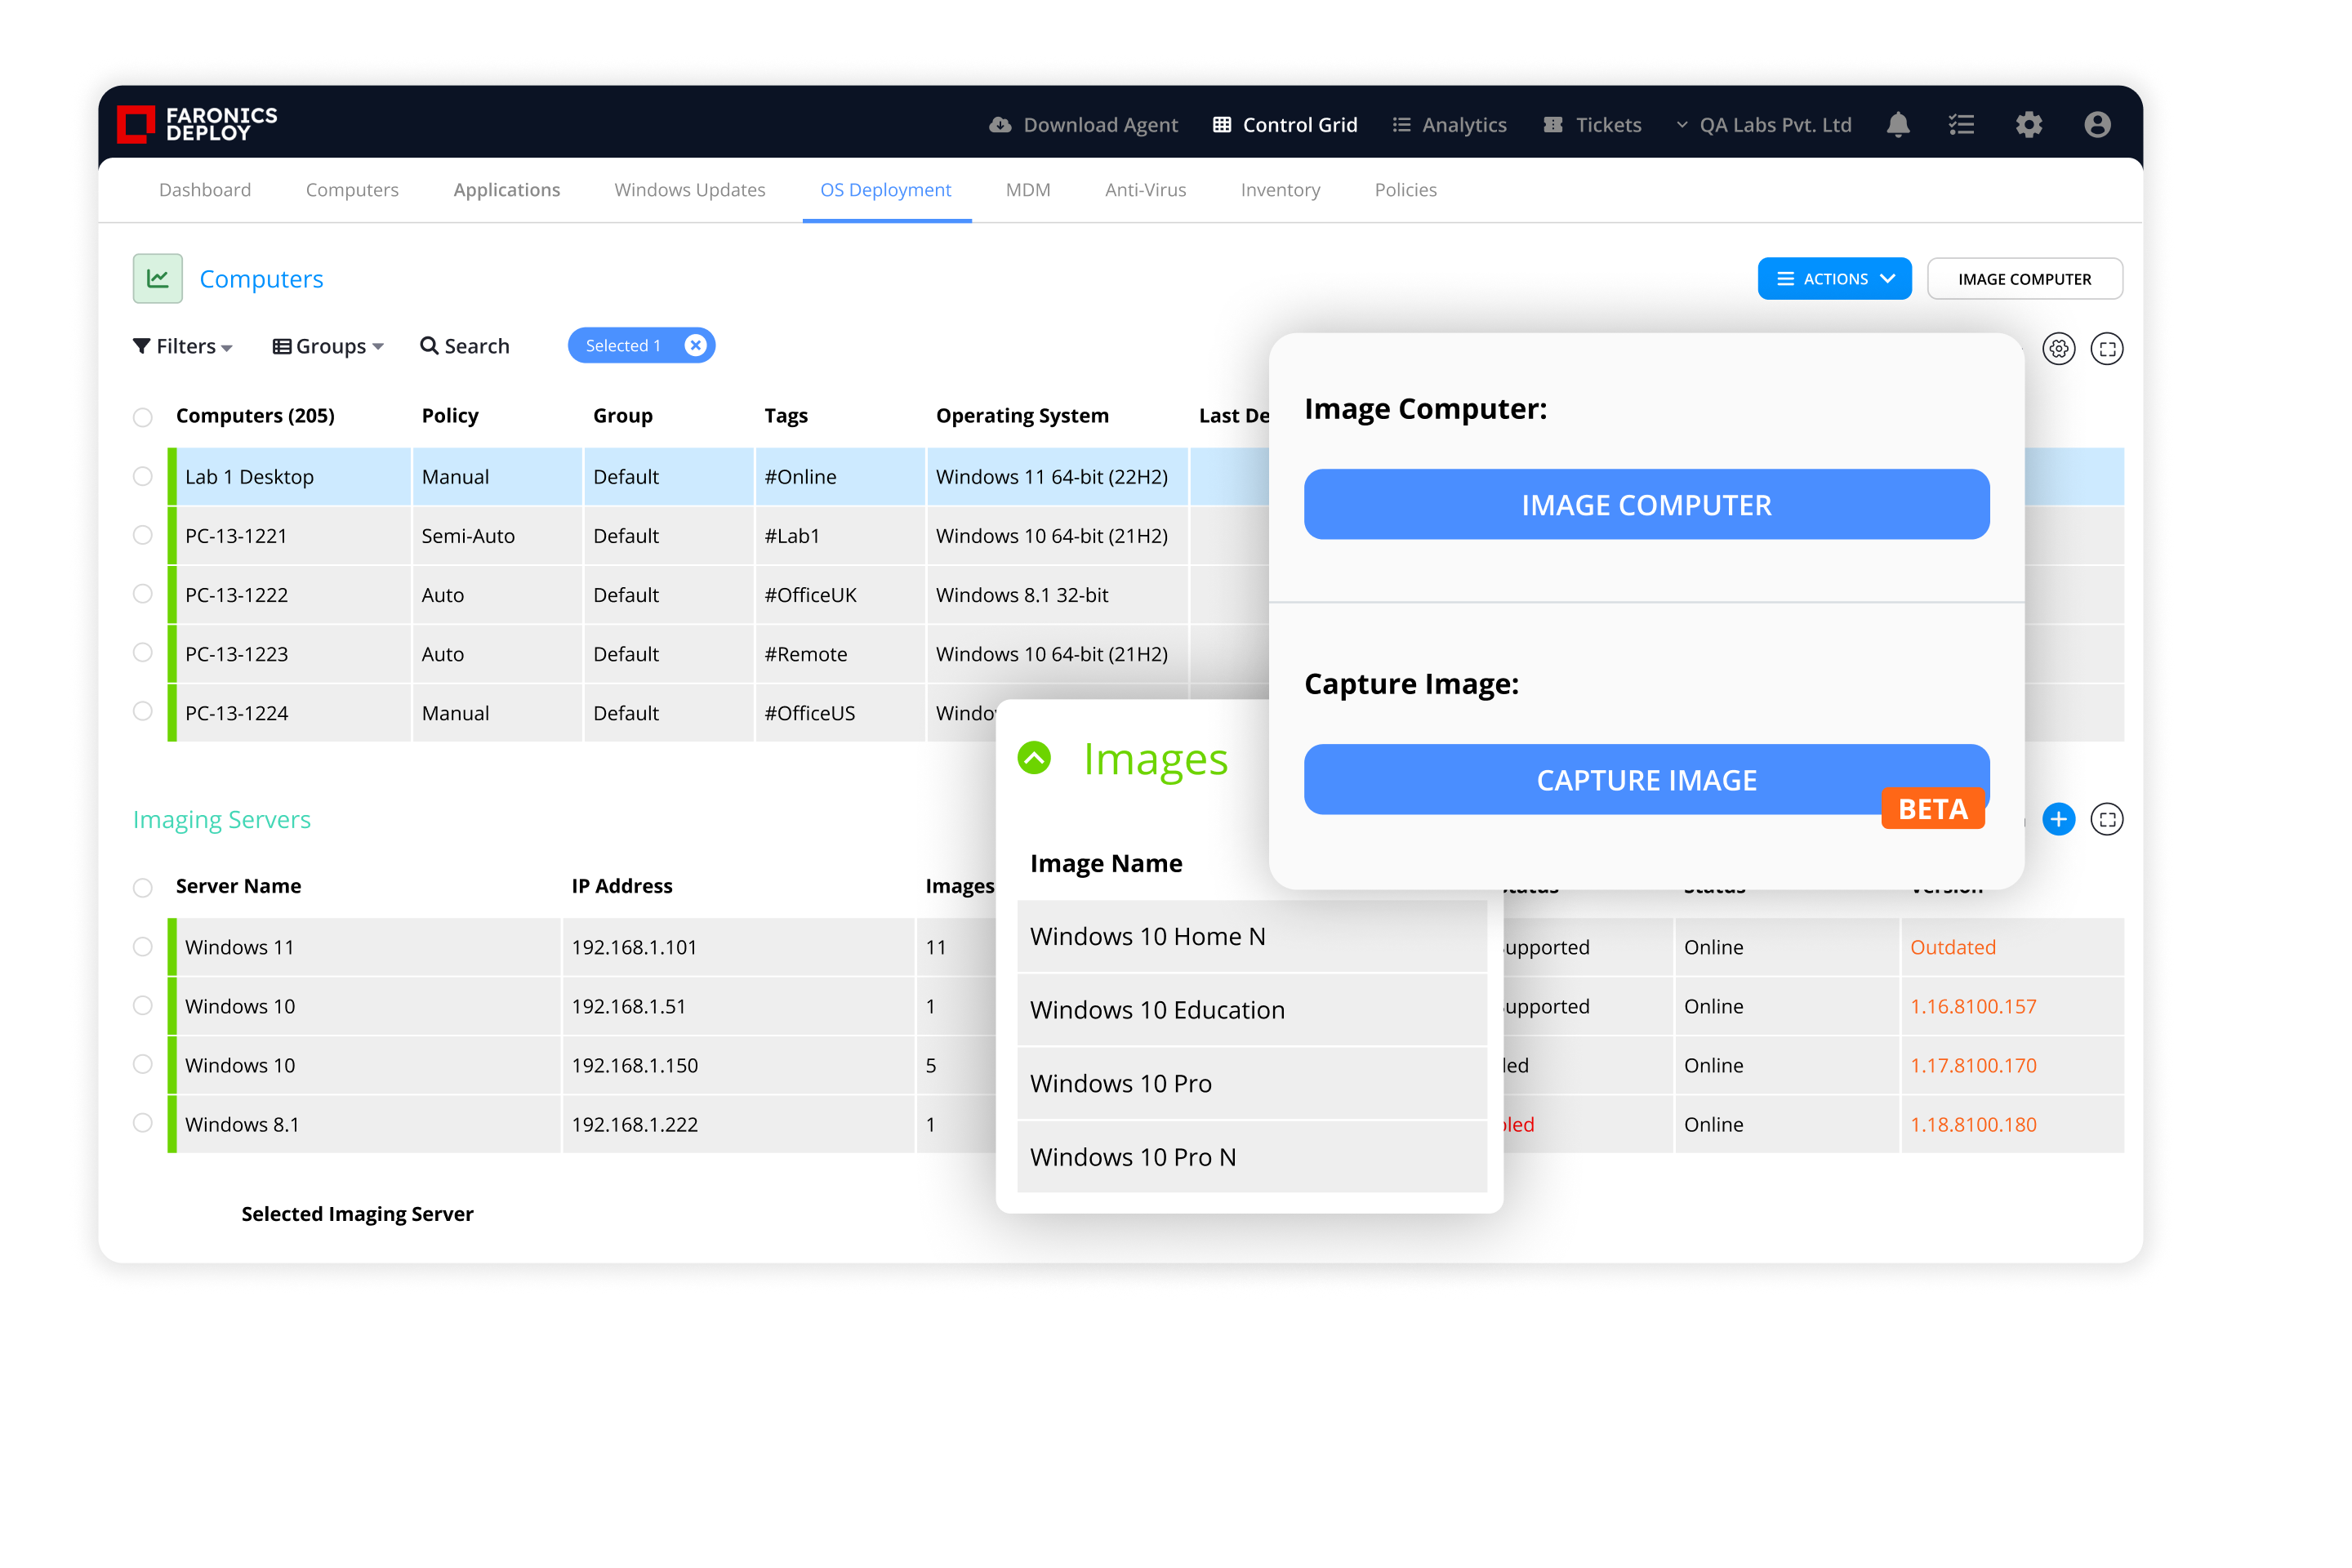Open the user account profile icon
Viewport: 2352px width, 1568px height.
click(x=2097, y=125)
